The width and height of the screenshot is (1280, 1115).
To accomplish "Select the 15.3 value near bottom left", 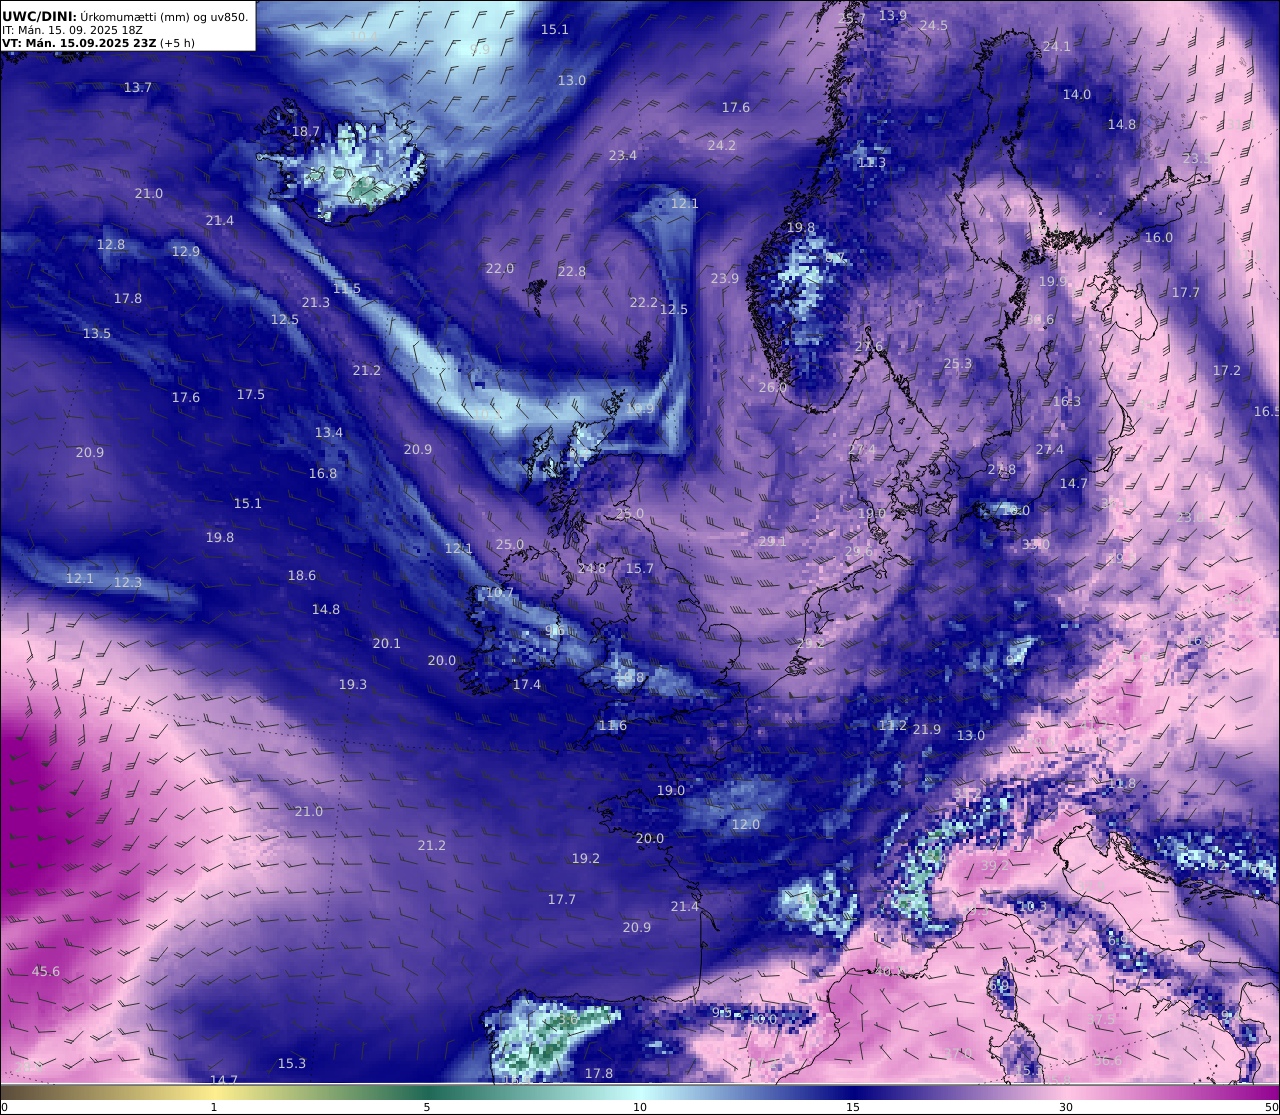I will pos(292,1063).
